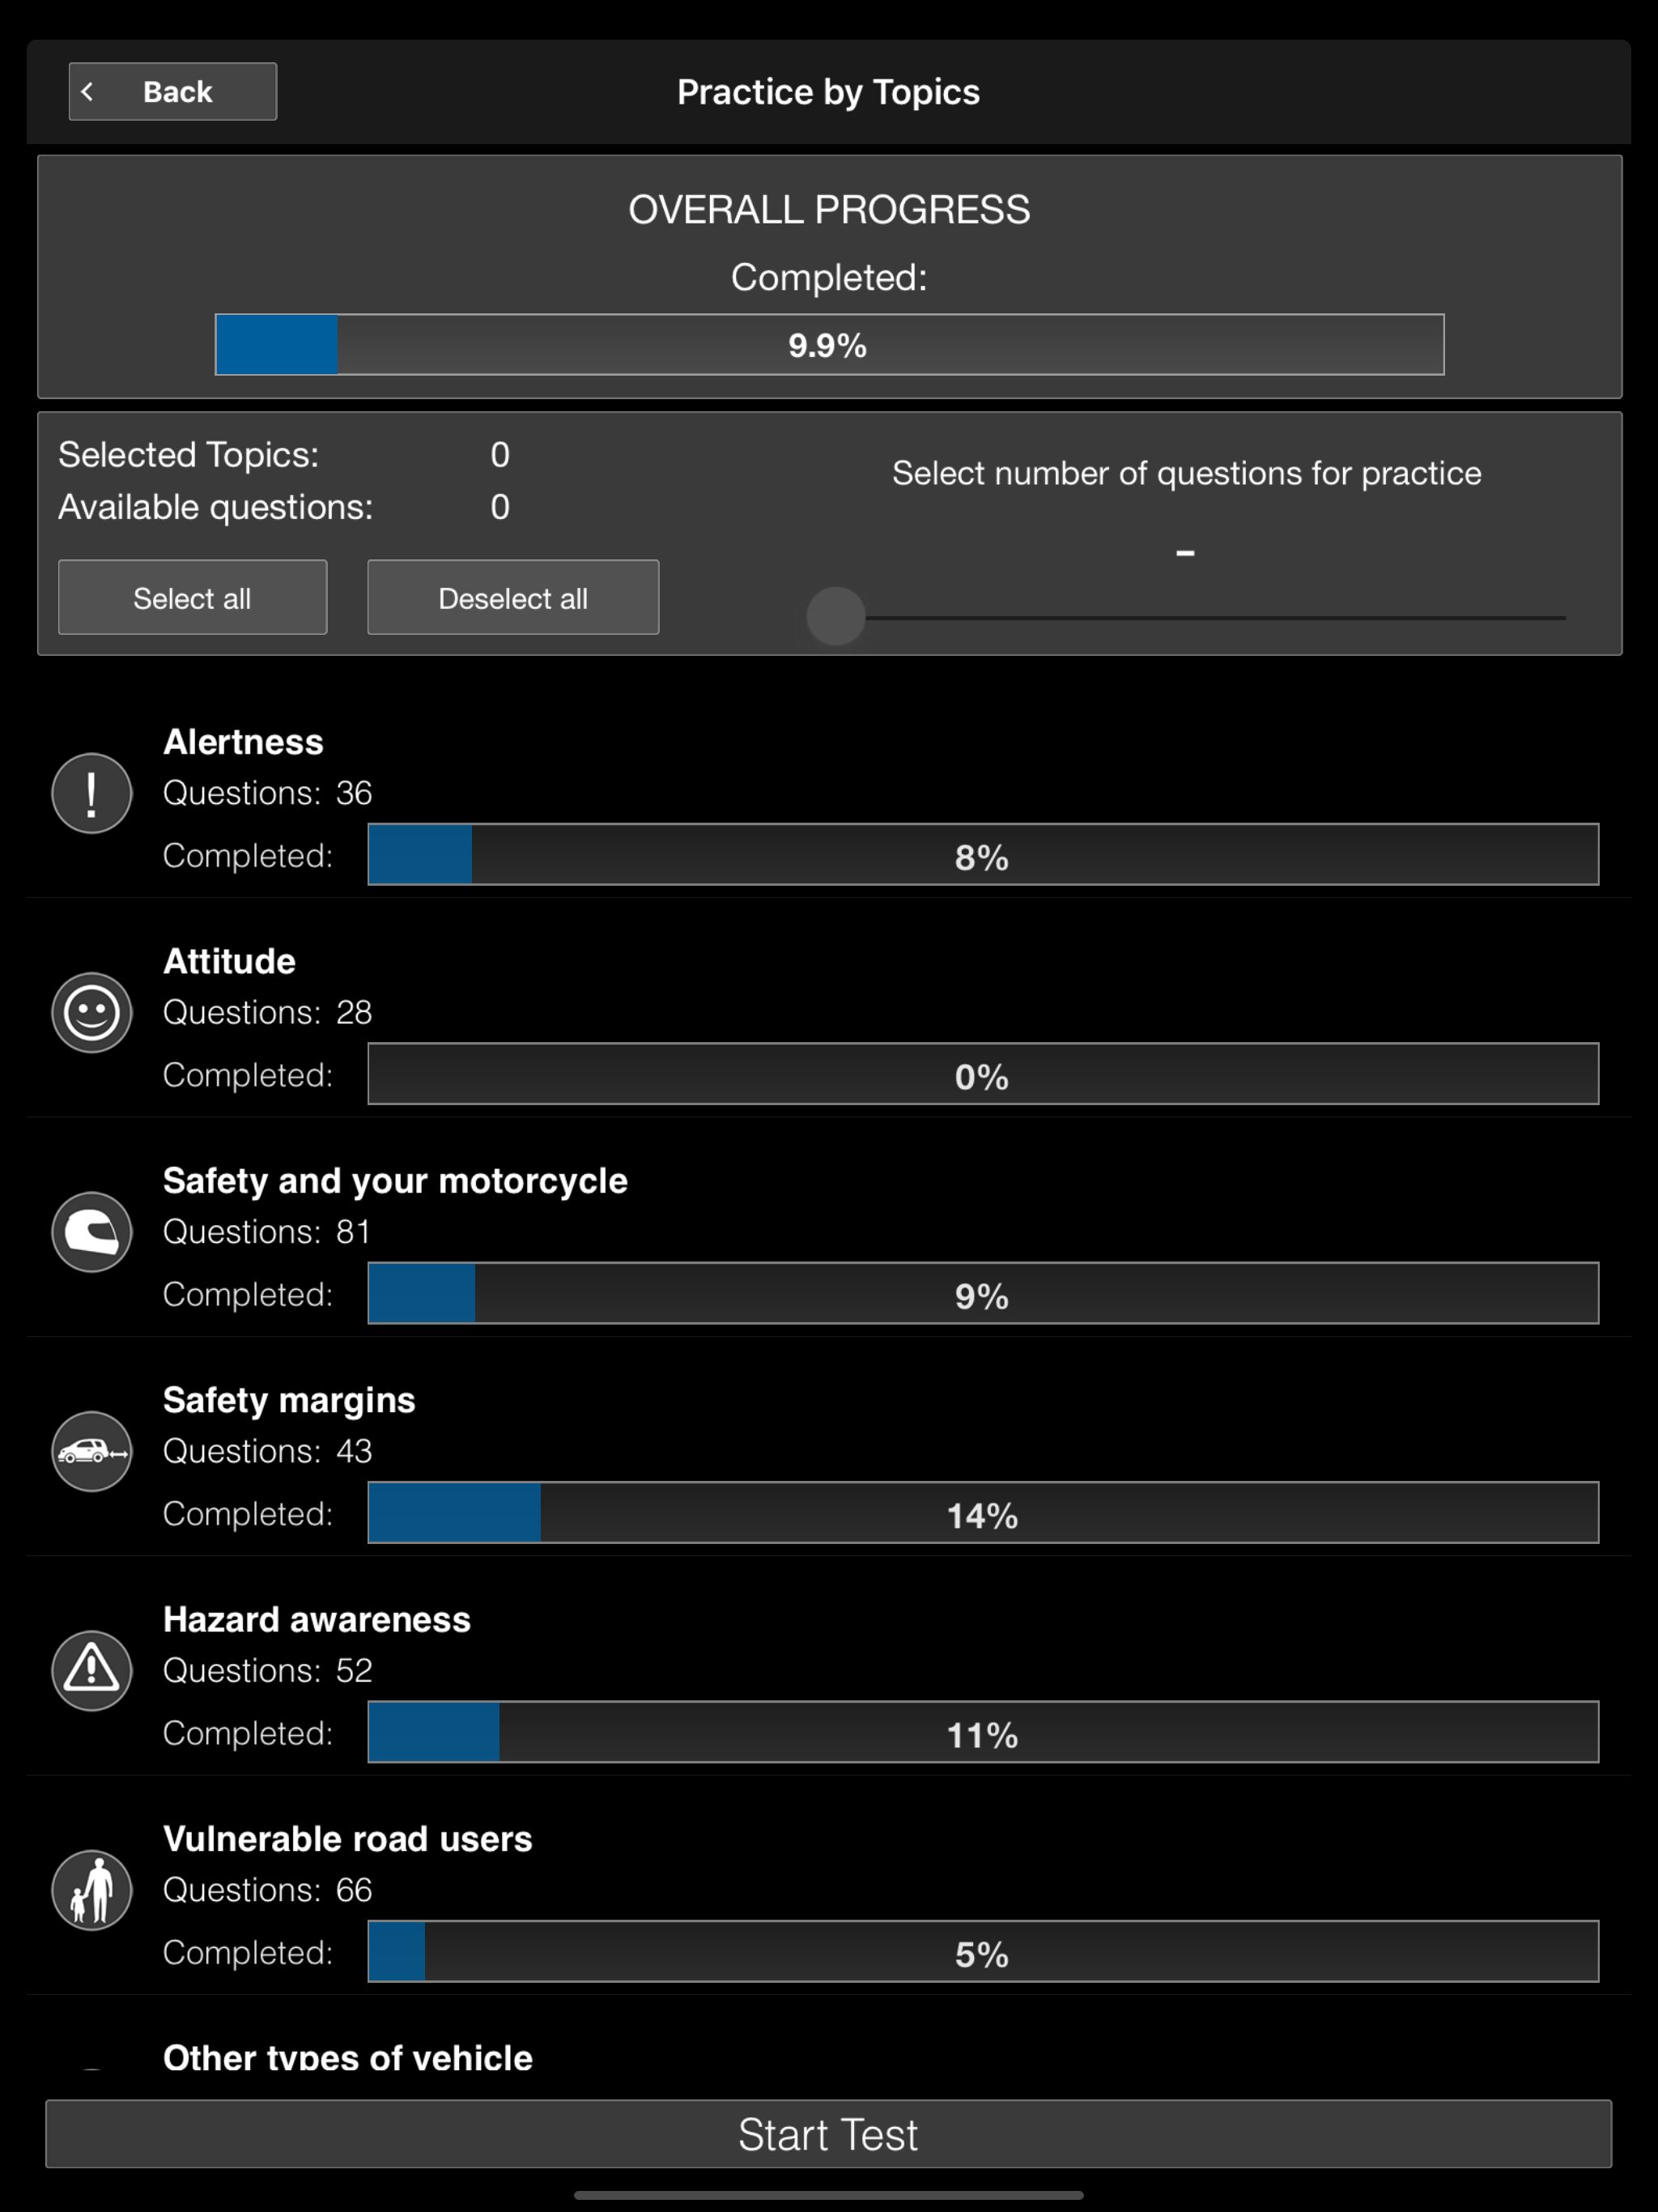
Task: Click the back chevron arrow icon
Action: click(88, 92)
